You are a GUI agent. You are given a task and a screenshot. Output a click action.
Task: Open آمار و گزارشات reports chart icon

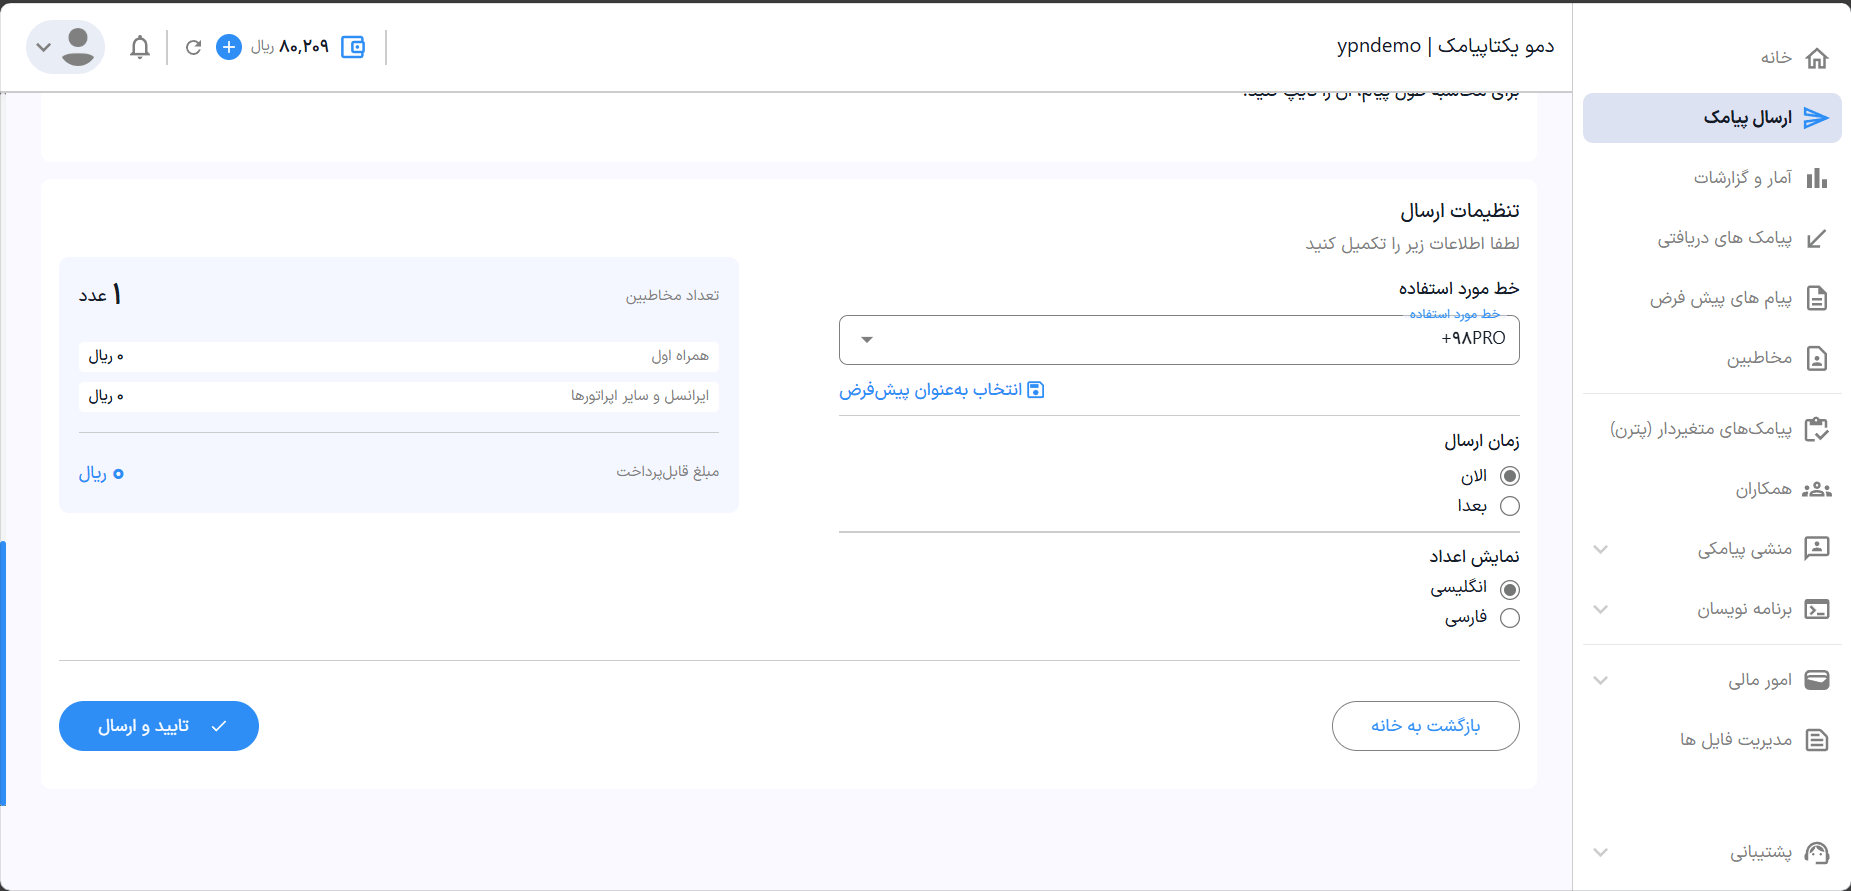pos(1817,178)
